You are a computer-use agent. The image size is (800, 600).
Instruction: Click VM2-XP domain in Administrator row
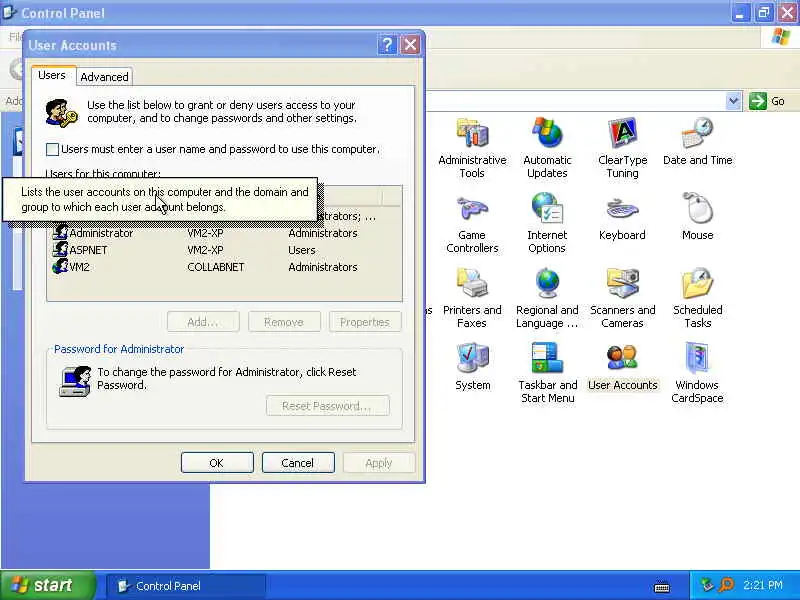pos(205,233)
